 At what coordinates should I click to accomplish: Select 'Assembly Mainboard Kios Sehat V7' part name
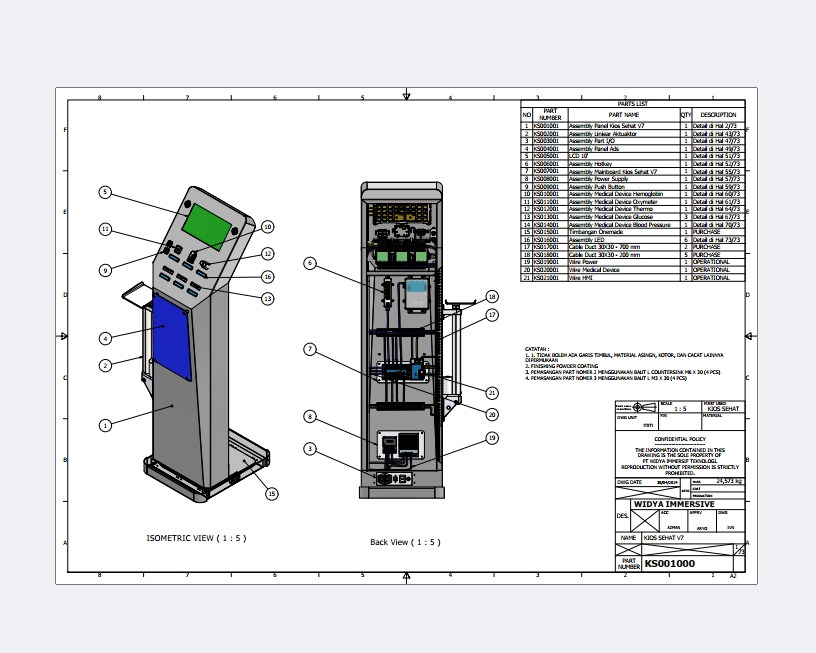click(x=613, y=171)
